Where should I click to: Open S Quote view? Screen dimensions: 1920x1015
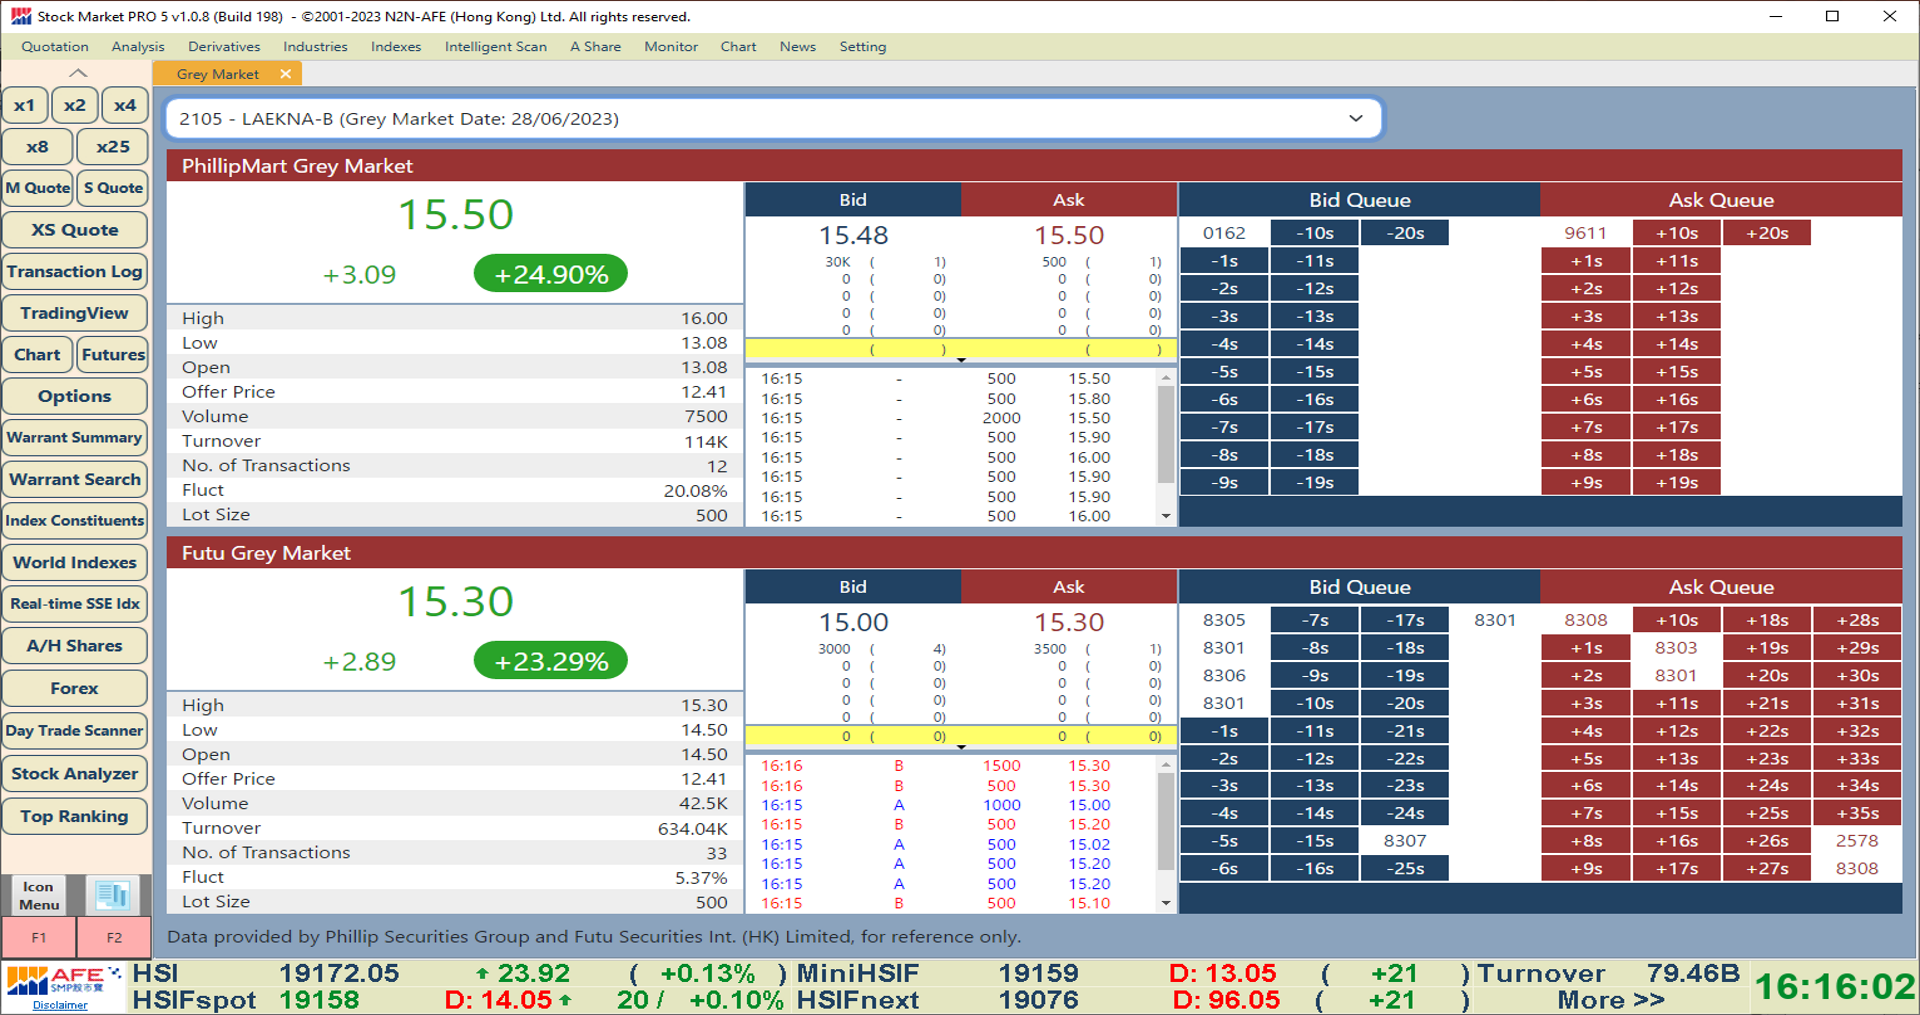[x=113, y=188]
